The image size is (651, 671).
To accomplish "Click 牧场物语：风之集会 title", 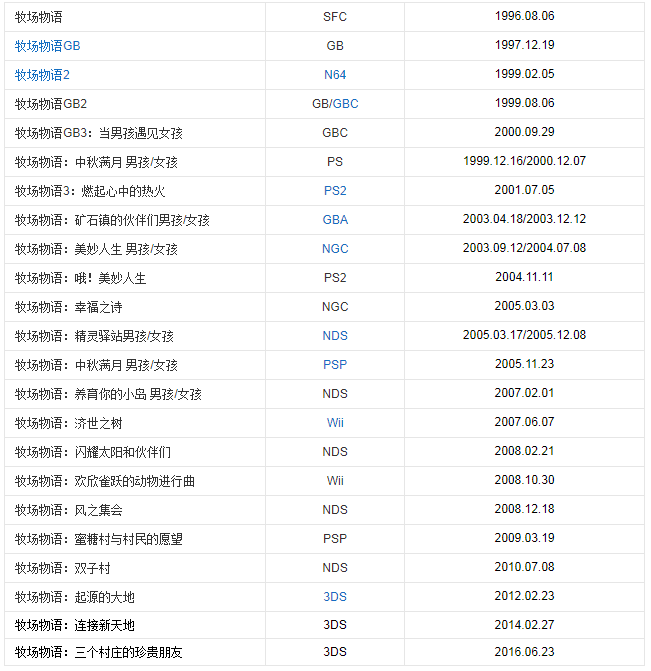I will 68,510.
